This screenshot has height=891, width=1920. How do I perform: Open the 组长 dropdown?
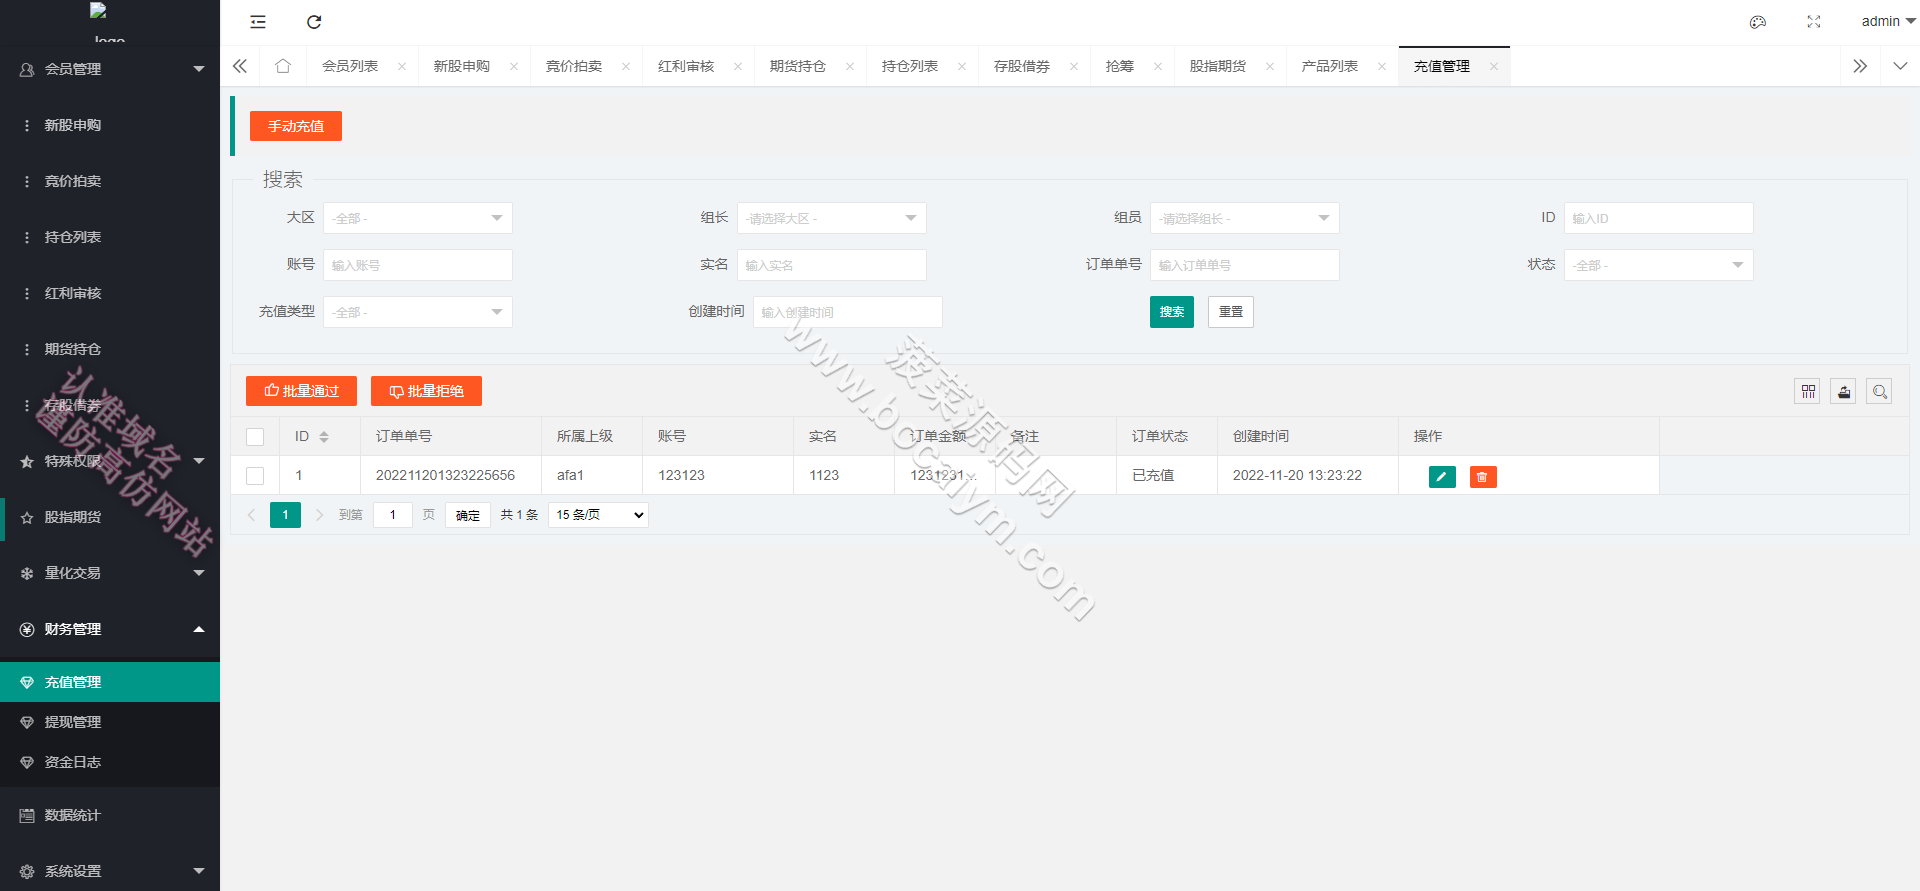832,218
